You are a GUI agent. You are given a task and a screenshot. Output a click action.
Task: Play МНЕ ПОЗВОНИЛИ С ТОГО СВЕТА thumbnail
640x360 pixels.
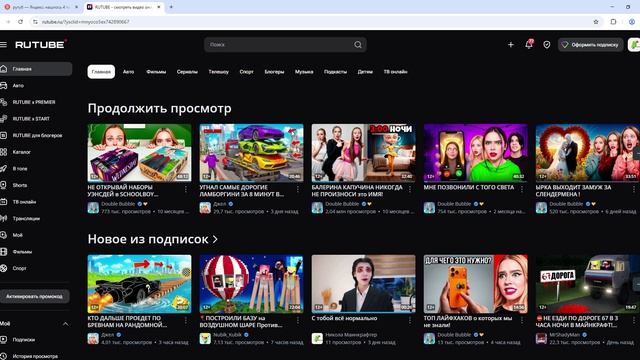click(x=476, y=153)
